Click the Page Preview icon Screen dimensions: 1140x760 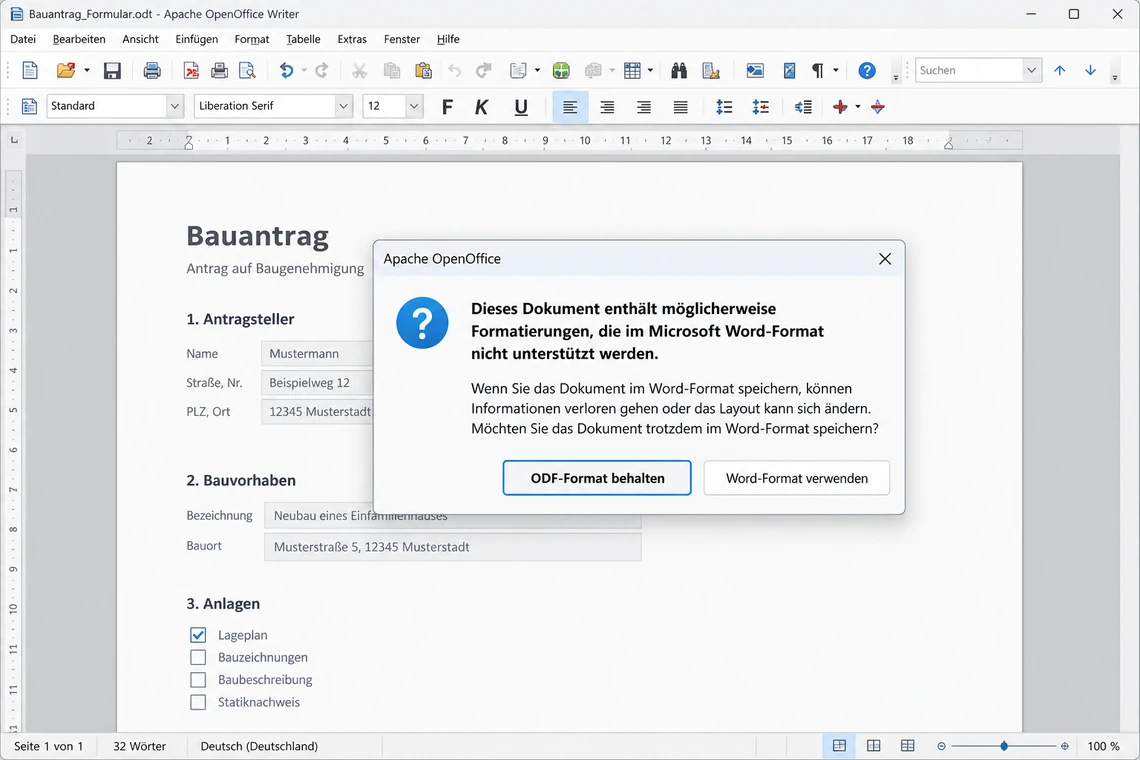coord(247,71)
